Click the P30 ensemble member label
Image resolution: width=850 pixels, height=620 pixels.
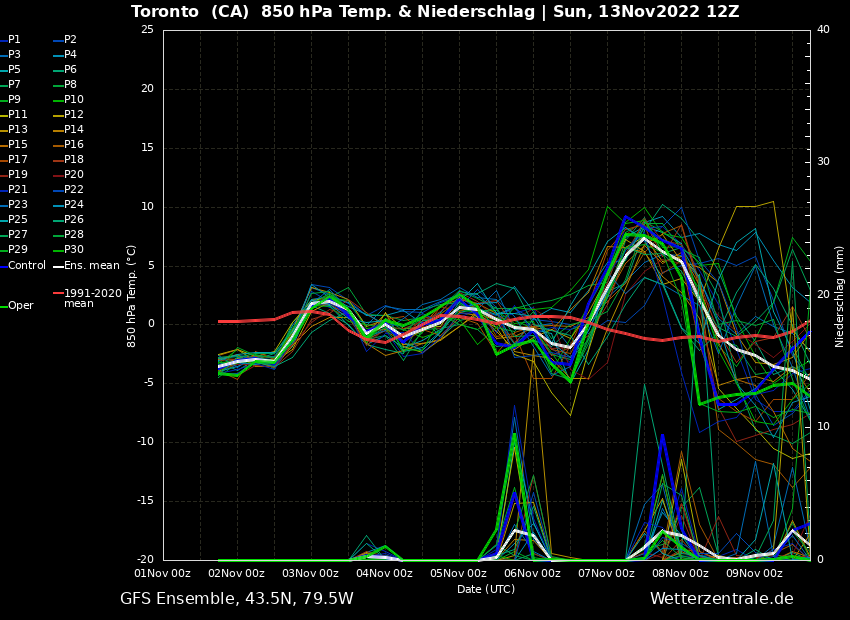(74, 250)
